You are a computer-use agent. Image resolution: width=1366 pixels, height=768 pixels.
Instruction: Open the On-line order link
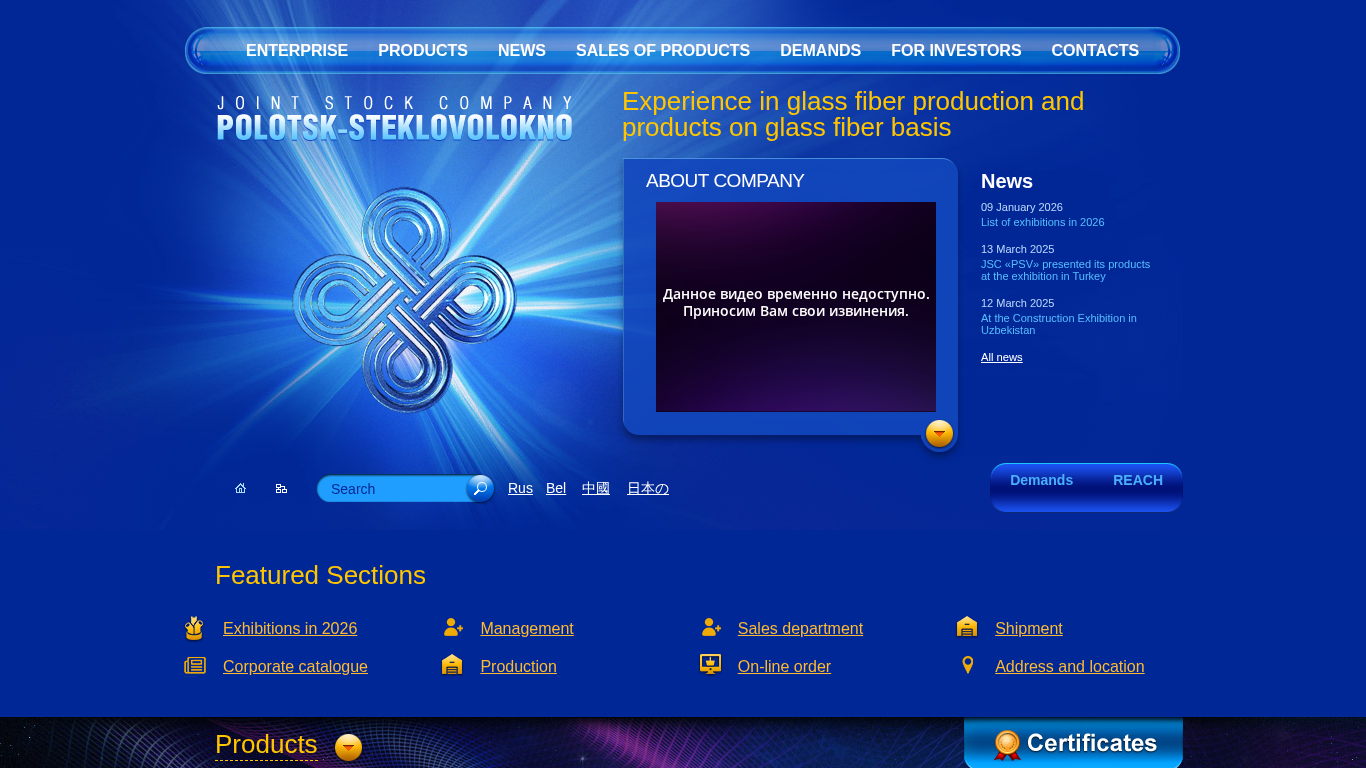(784, 666)
